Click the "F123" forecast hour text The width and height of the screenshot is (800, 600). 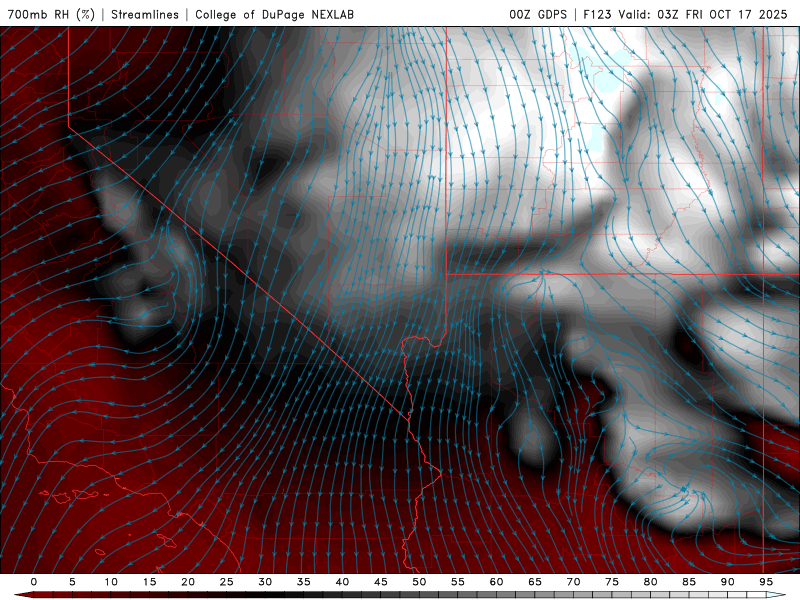597,14
